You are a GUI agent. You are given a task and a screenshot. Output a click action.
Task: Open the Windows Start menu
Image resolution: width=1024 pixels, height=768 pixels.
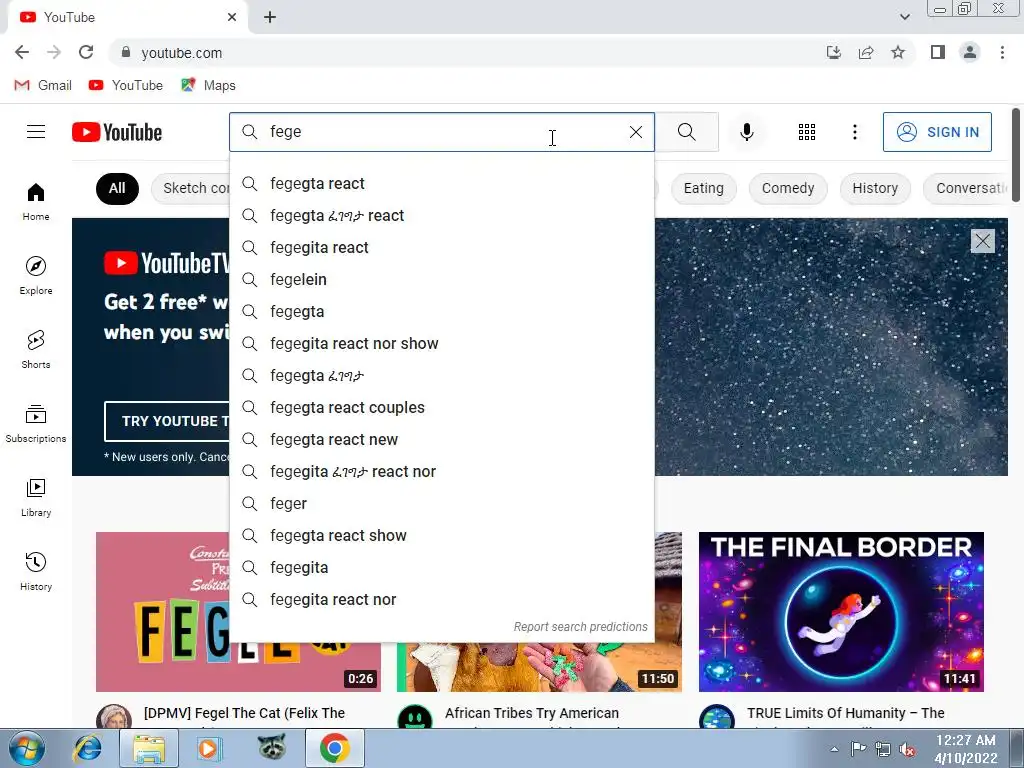(x=27, y=748)
